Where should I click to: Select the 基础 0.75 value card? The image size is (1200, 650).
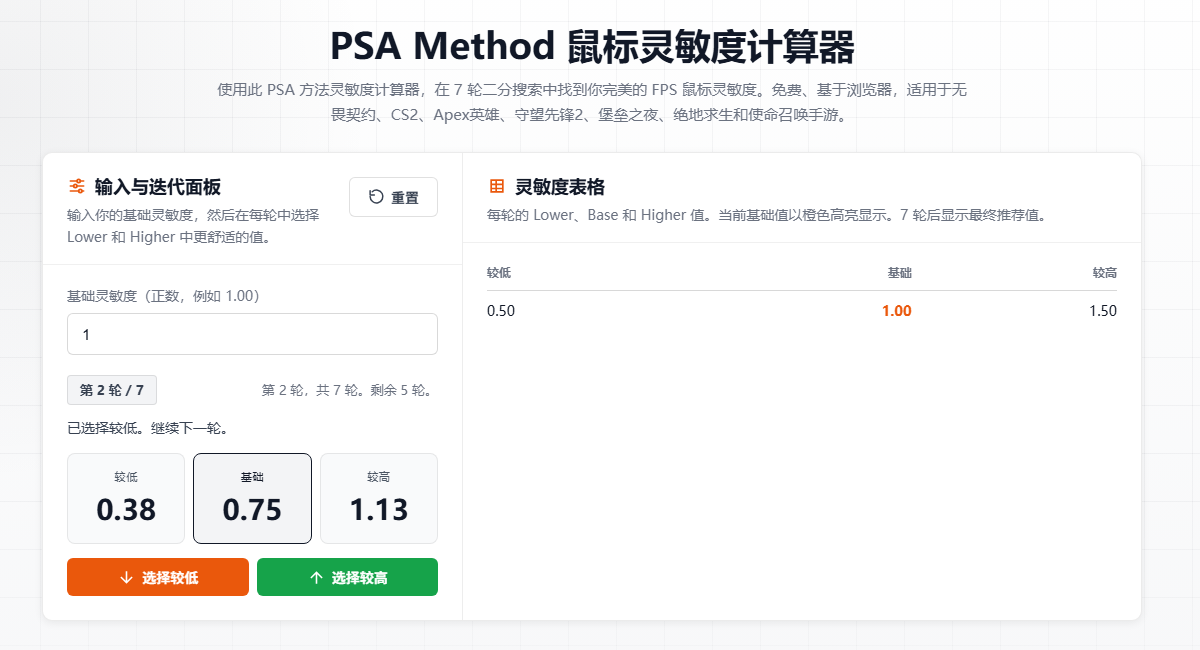click(252, 498)
